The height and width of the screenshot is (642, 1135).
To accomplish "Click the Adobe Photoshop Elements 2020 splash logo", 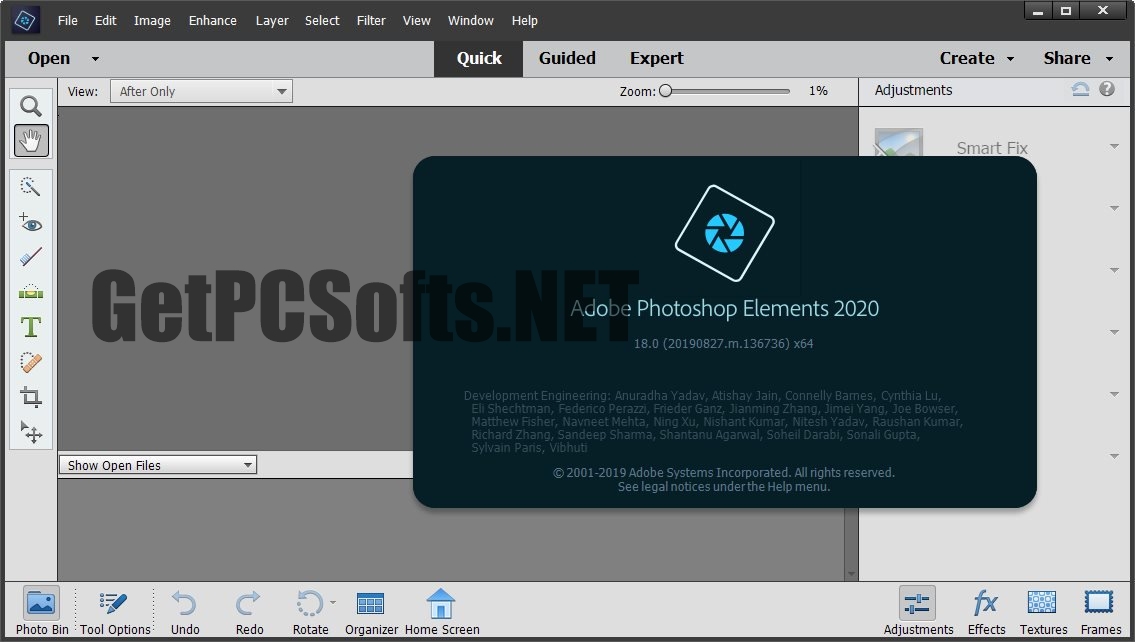I will [x=725, y=233].
